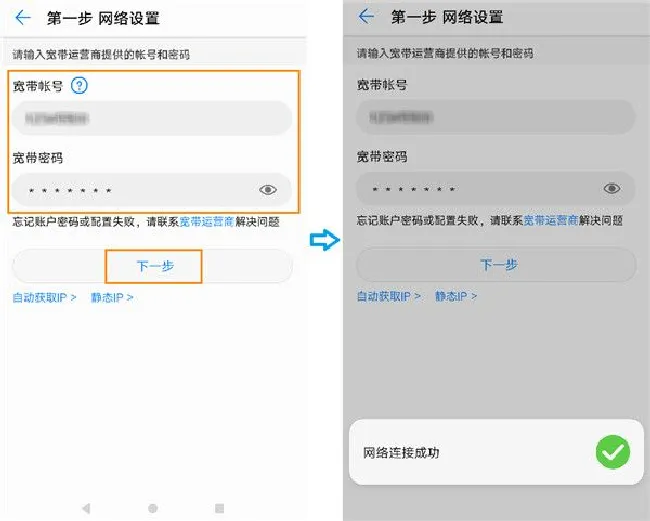The height and width of the screenshot is (521, 650).
Task: Click right screen title 第一步 网络设置
Action: [x=447, y=17]
